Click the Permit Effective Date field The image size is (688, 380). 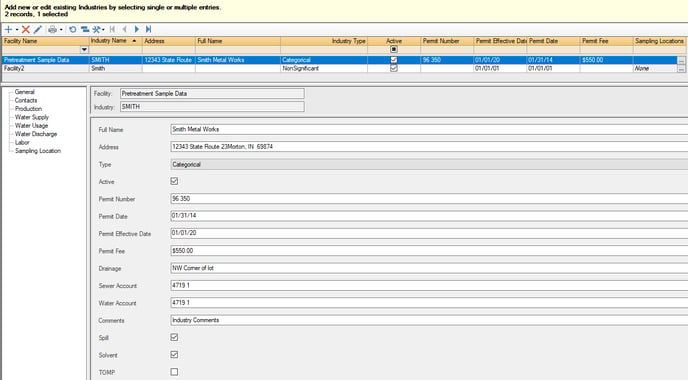click(429, 233)
